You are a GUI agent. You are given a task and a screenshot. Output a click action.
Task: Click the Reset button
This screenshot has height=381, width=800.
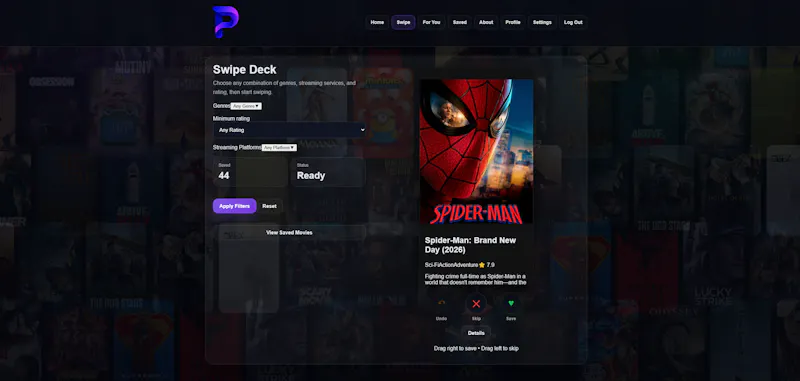(269, 206)
